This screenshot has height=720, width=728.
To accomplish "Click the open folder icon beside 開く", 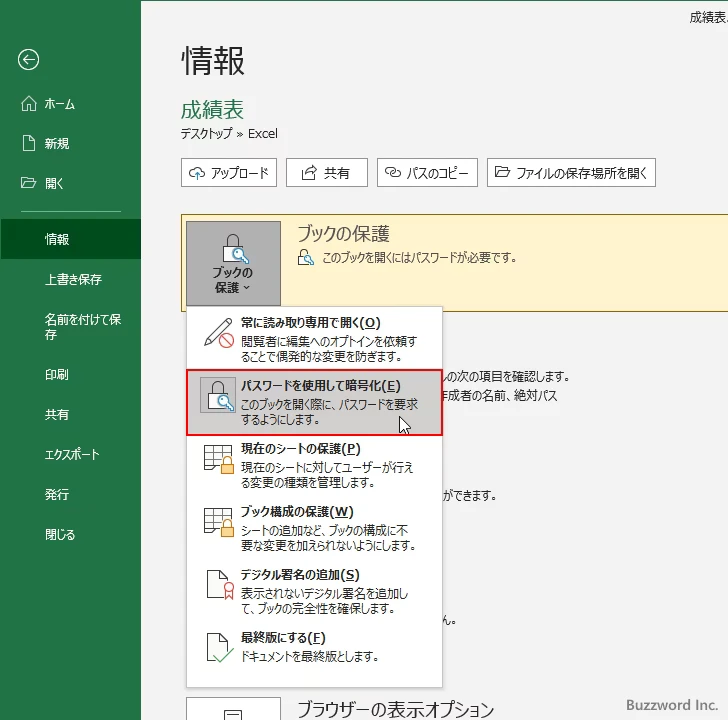I will [x=28, y=183].
